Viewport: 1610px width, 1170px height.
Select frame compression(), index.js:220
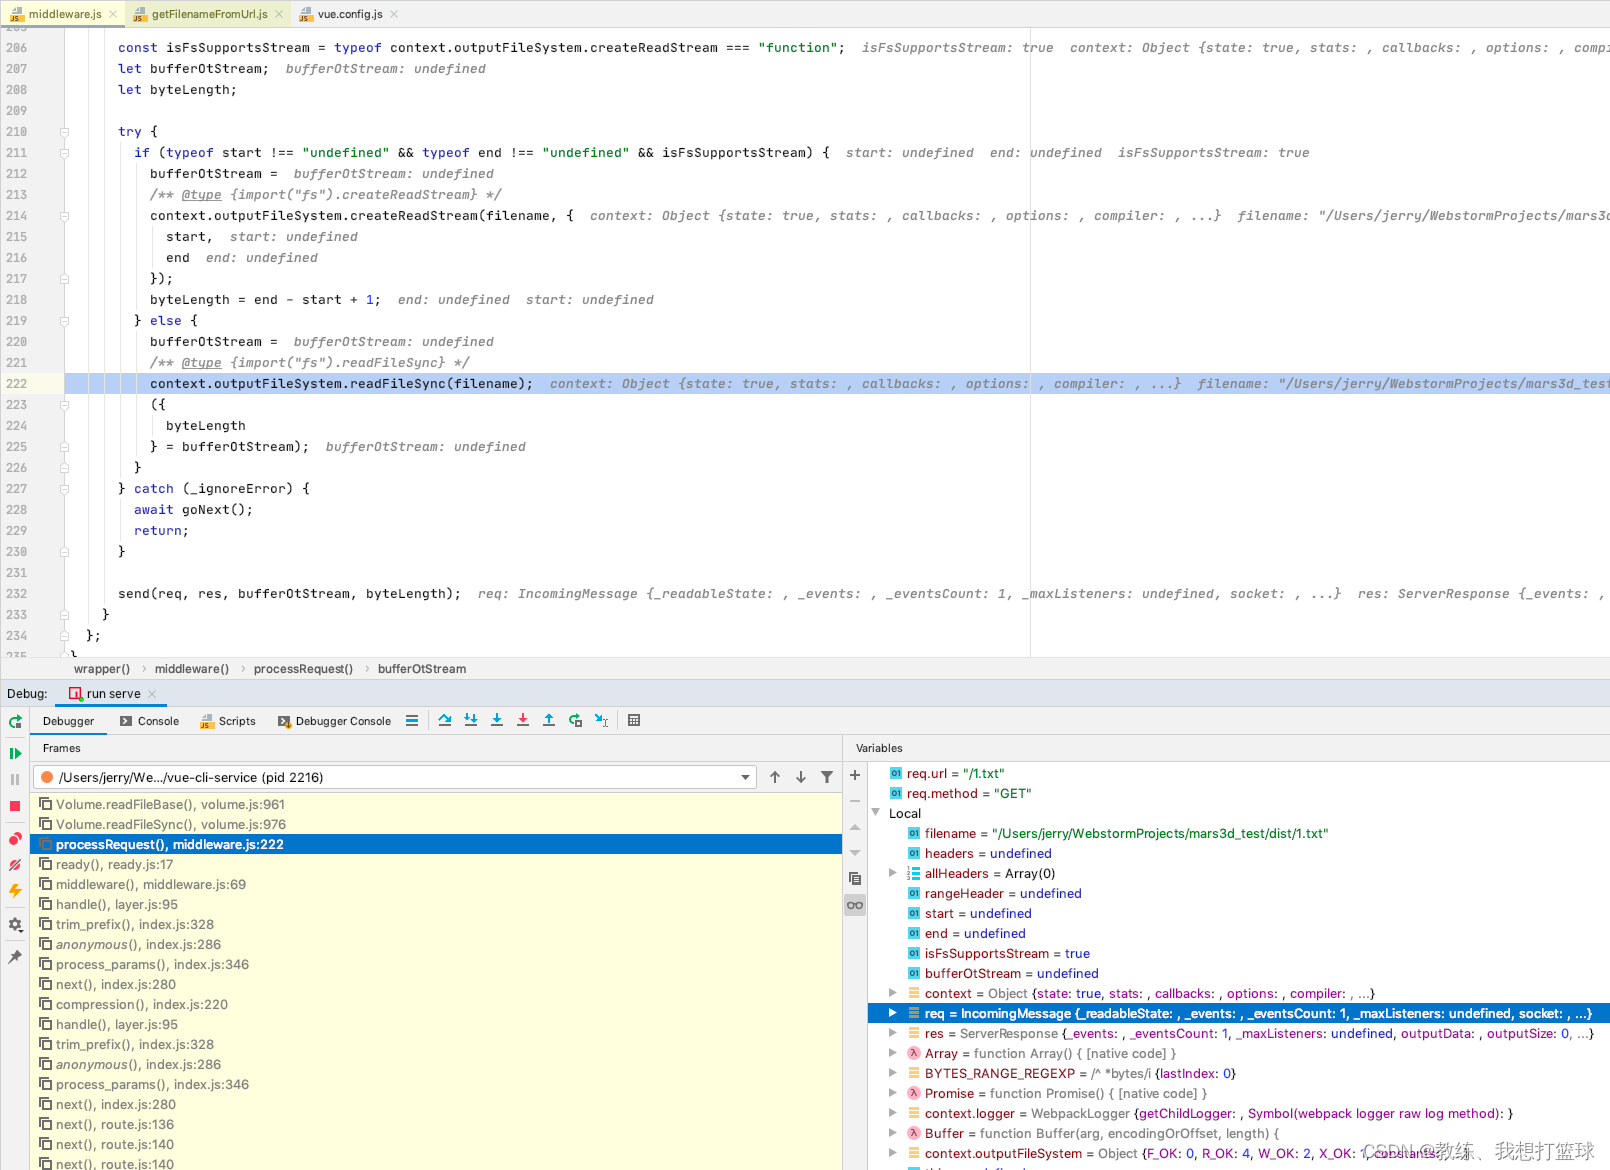click(436, 1004)
